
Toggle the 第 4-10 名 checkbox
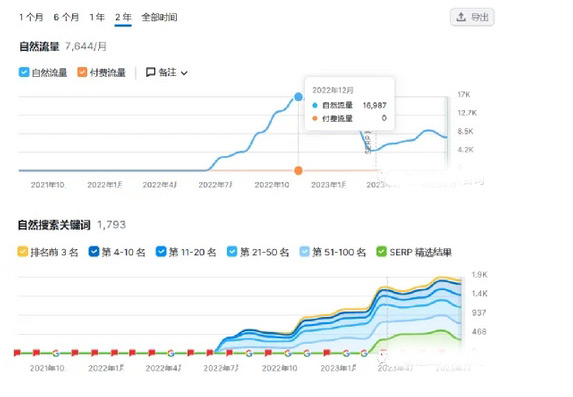click(x=94, y=252)
